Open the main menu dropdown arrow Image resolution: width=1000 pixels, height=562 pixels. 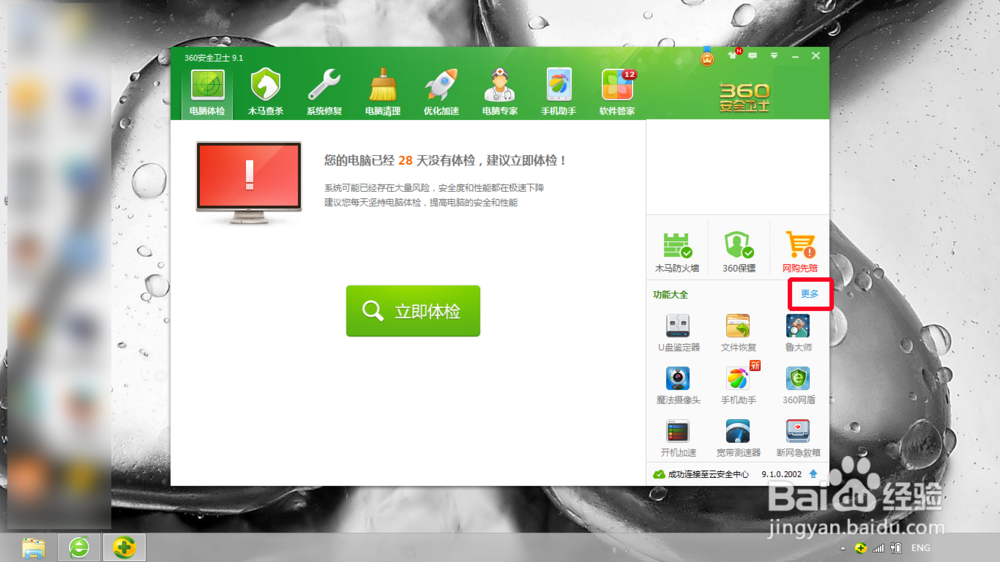pyautogui.click(x=774, y=56)
